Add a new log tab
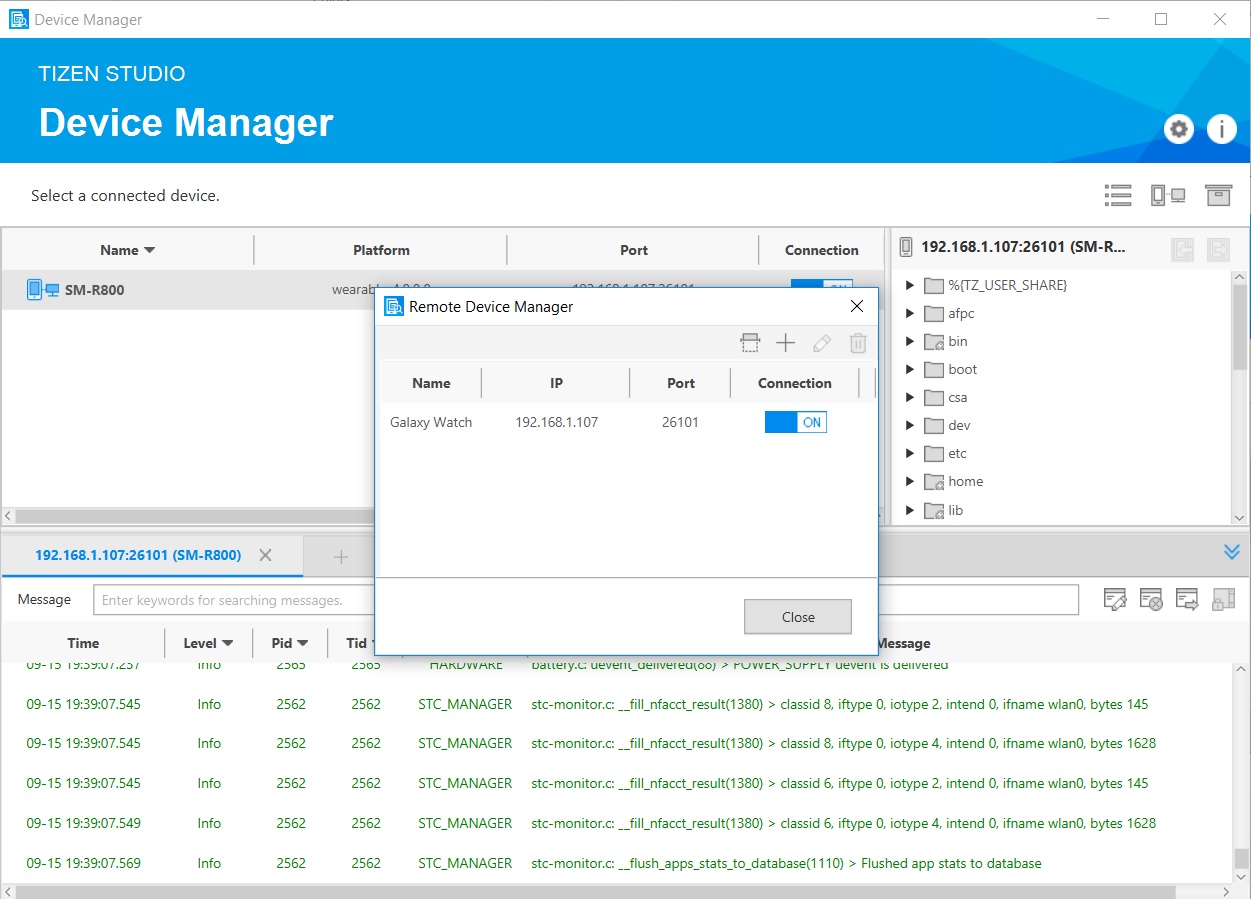This screenshot has height=899, width=1251. 340,556
